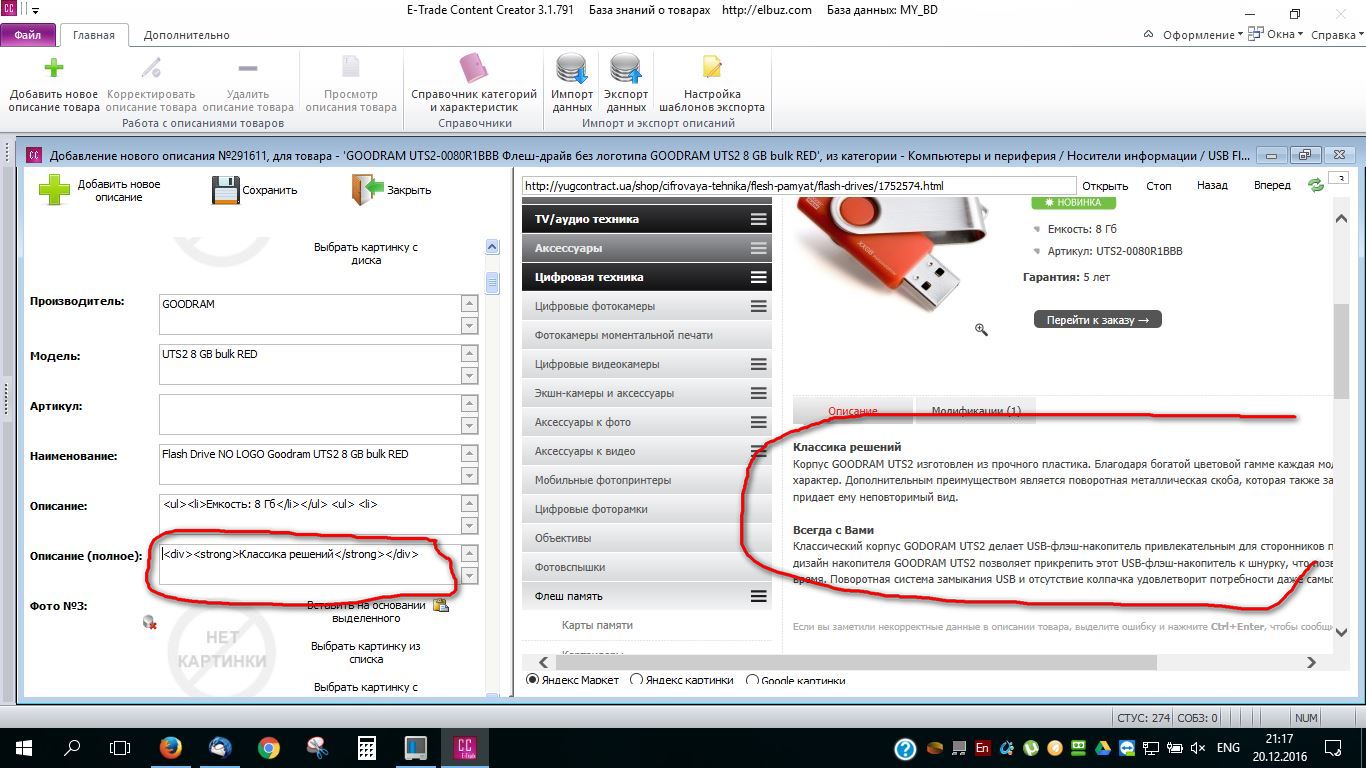1366x768 pixels.
Task: Click the Save floppy disk icon
Action: click(226, 190)
